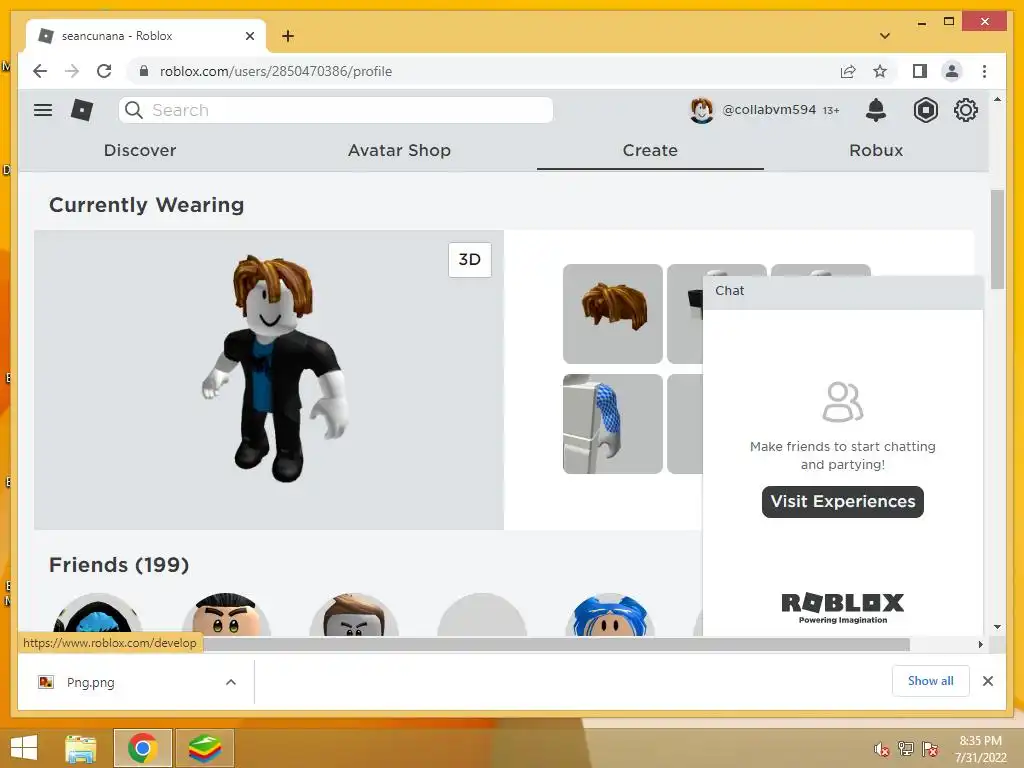Viewport: 1024px width, 768px height.
Task: Toggle the avatar 3D view button
Action: [470, 260]
